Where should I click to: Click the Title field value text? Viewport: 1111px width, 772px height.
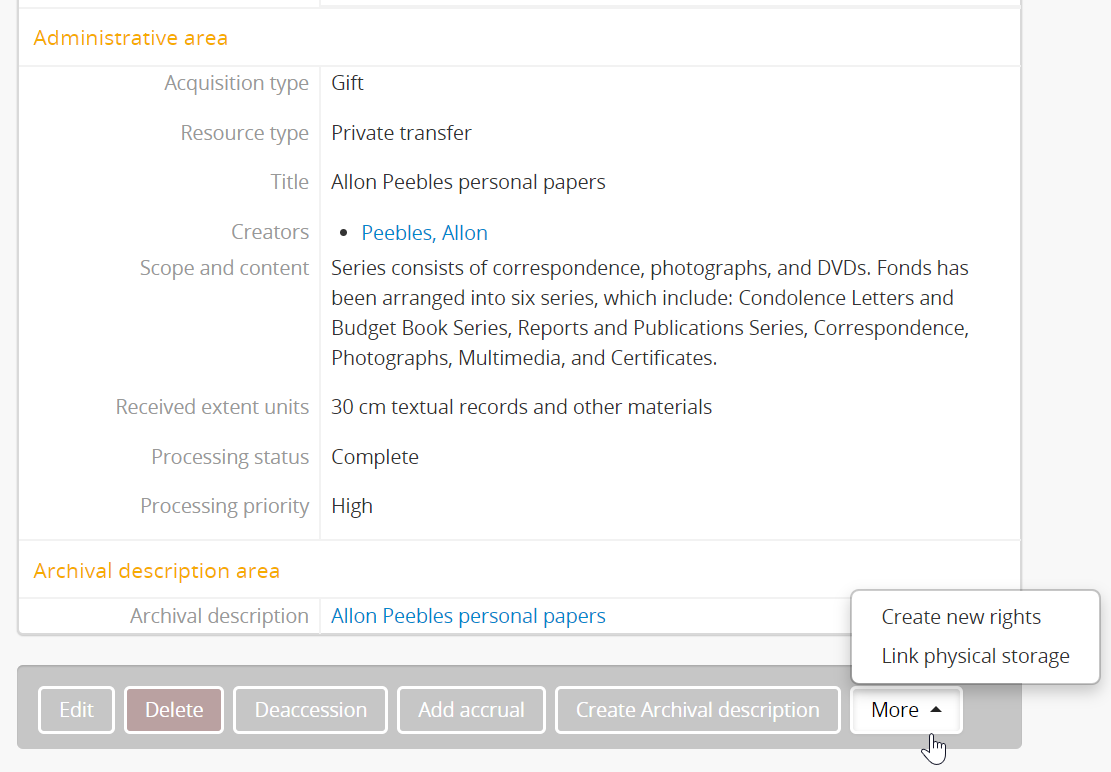point(468,182)
